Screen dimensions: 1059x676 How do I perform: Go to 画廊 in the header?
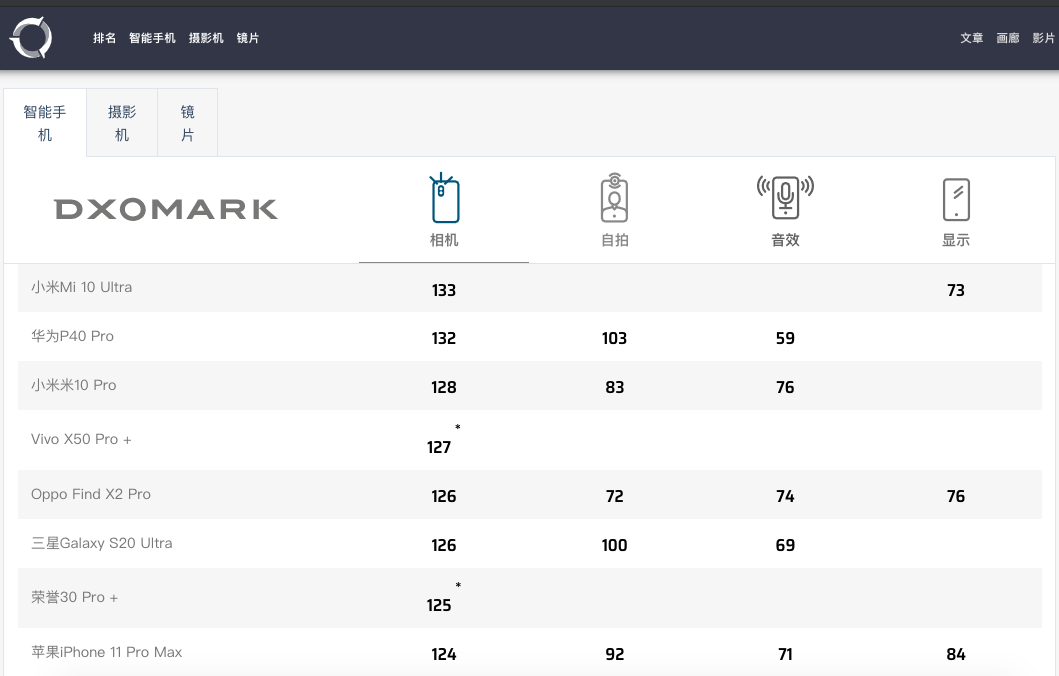point(1008,38)
